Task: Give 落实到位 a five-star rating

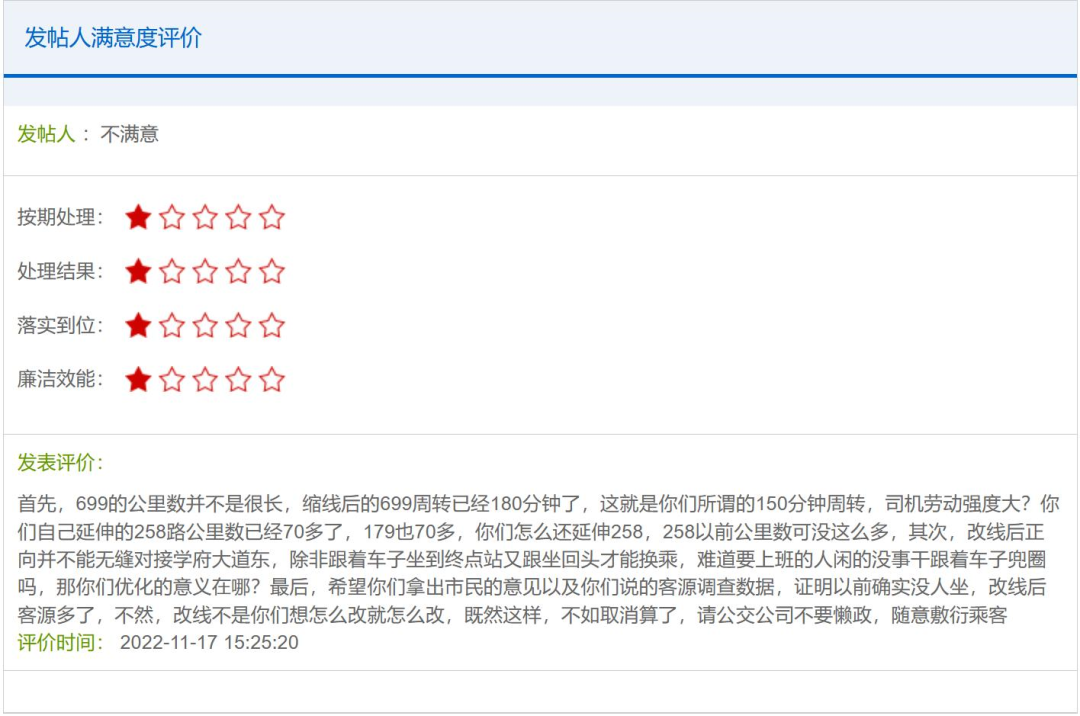Action: pos(272,326)
